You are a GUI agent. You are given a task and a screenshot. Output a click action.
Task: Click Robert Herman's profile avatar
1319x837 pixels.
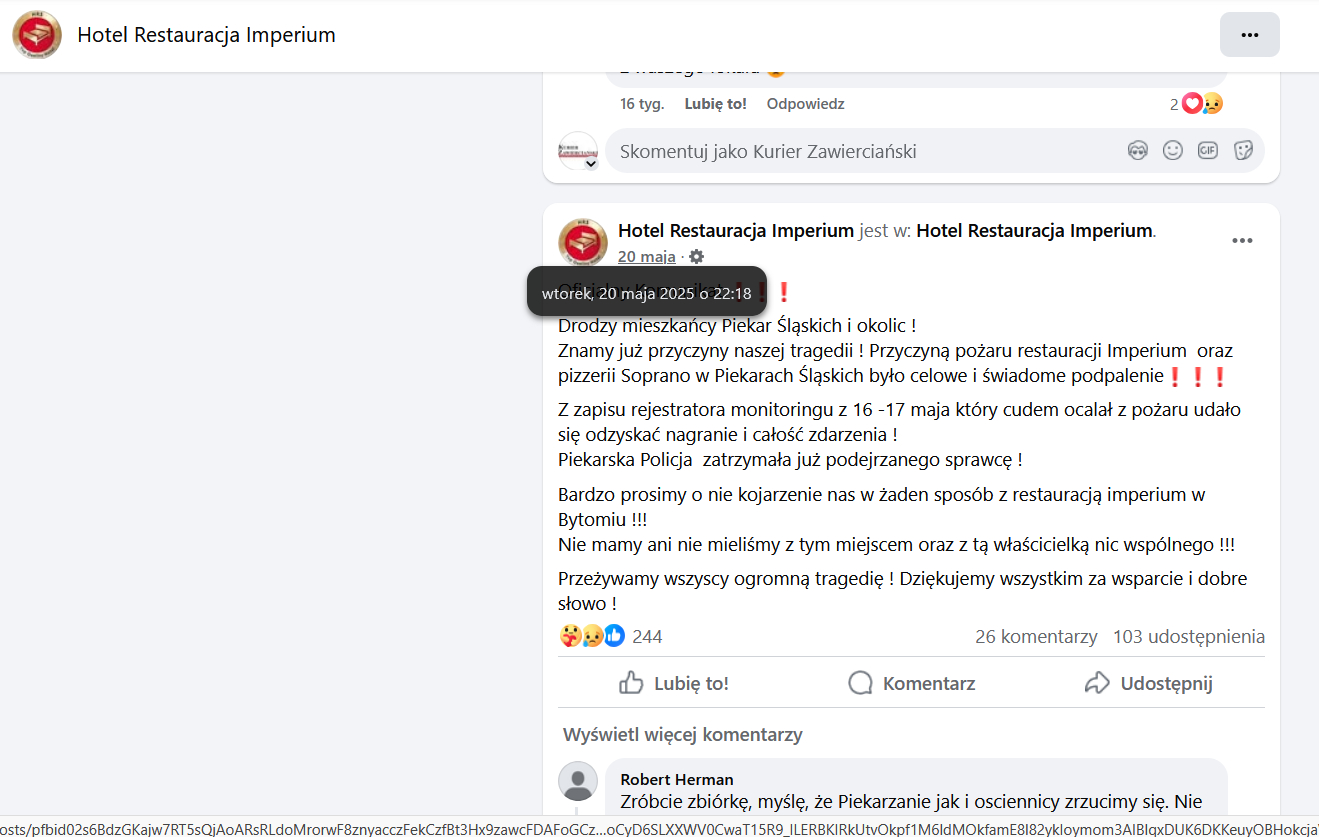coord(578,781)
